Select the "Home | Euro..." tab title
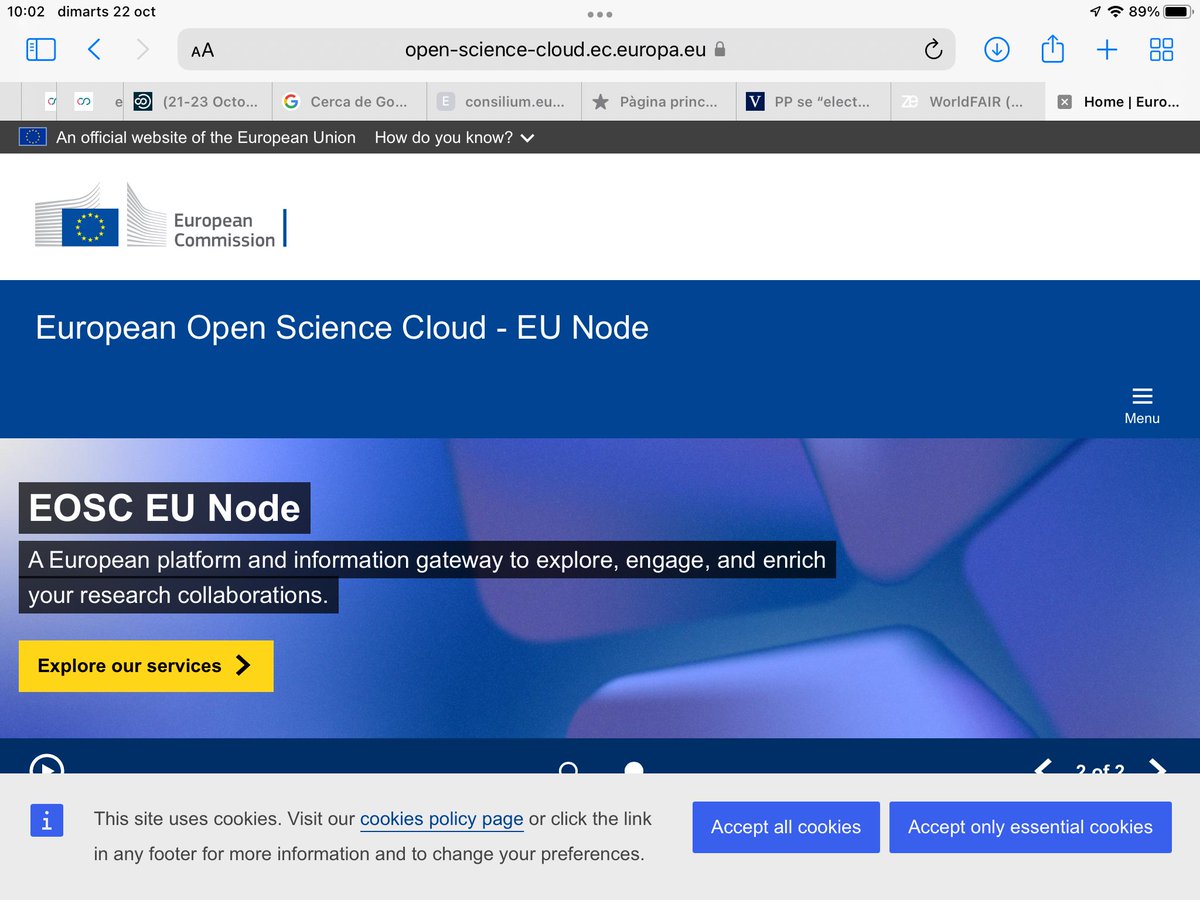Viewport: 1200px width, 900px height. (x=1131, y=101)
